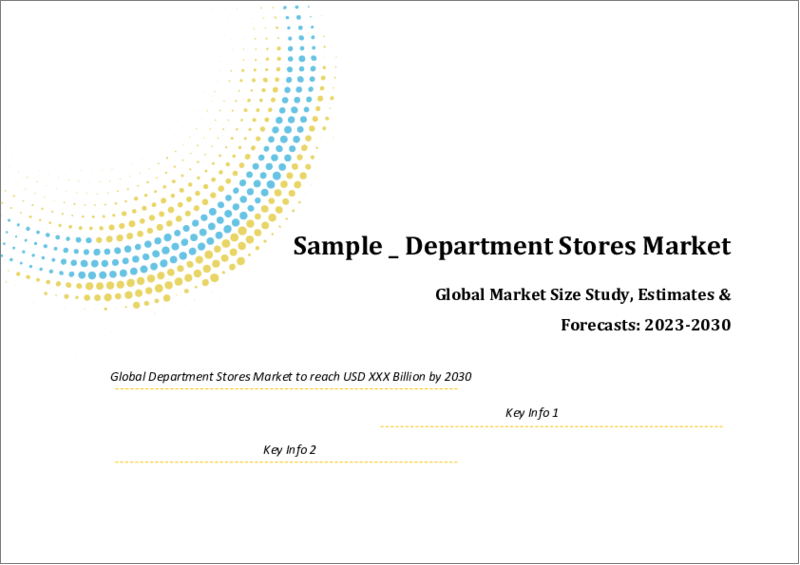The image size is (800, 565).
Task: Click the 'Key Info 1' text
Action: (532, 412)
